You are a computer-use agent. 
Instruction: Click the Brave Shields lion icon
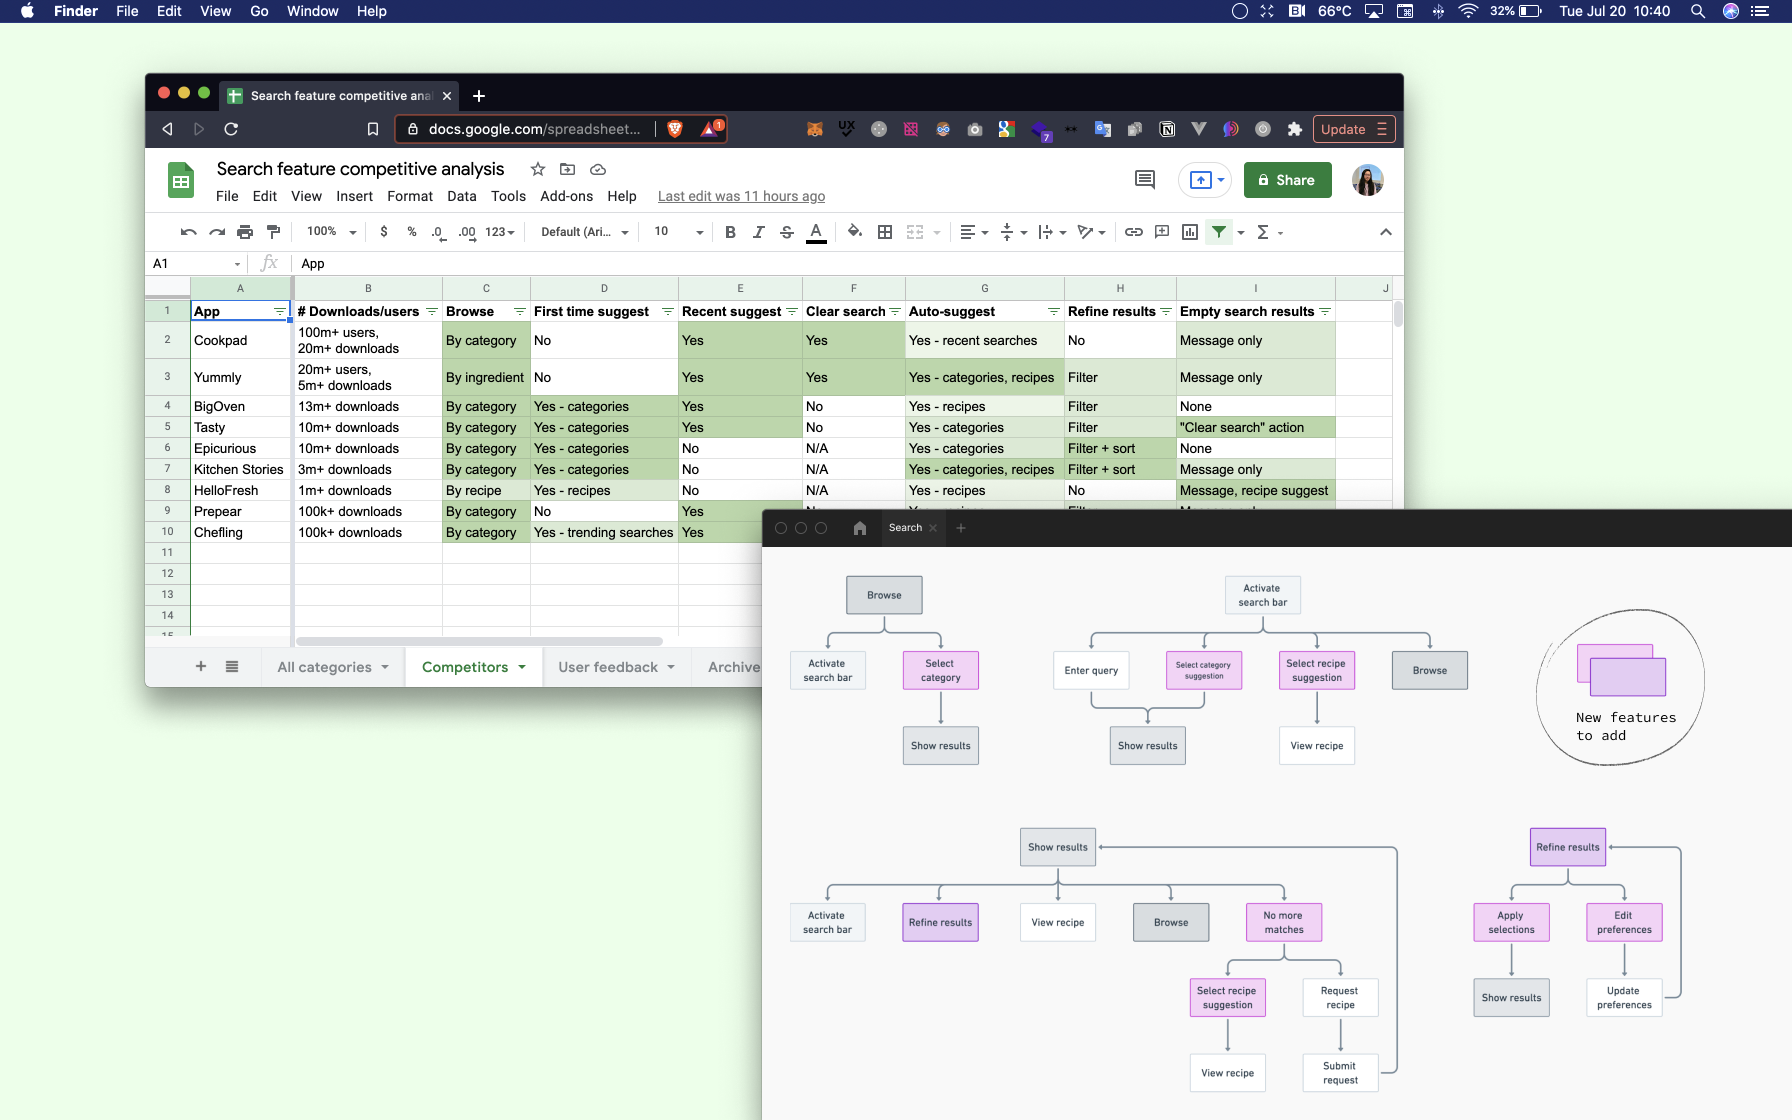point(675,128)
